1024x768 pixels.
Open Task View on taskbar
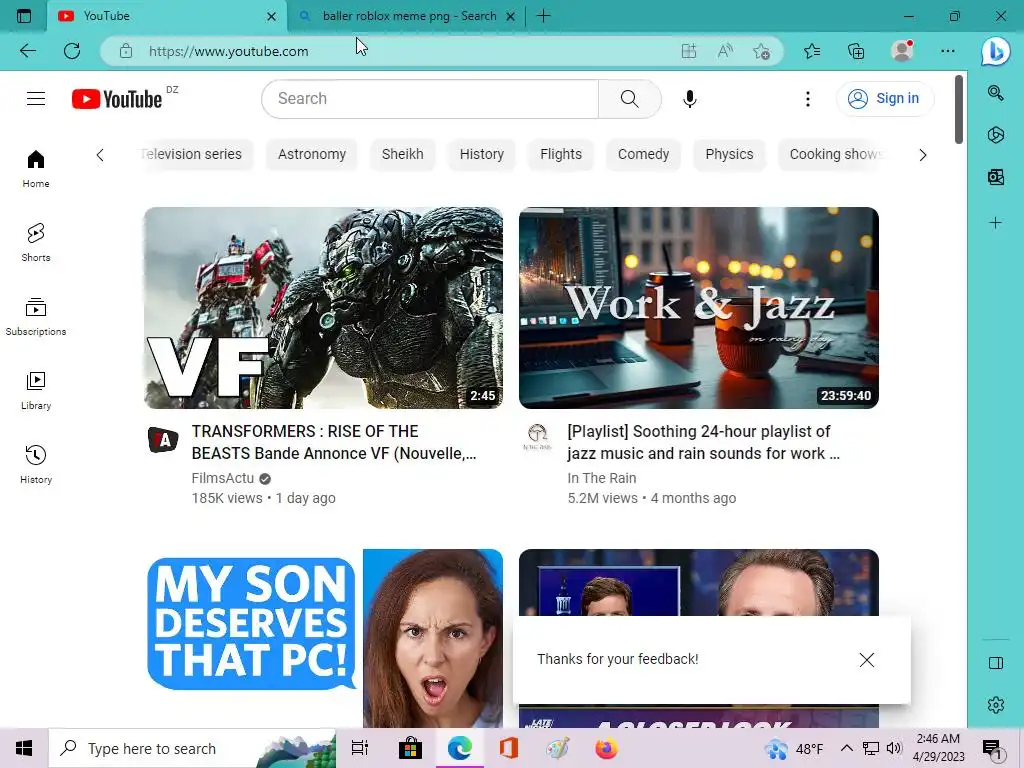click(x=360, y=748)
